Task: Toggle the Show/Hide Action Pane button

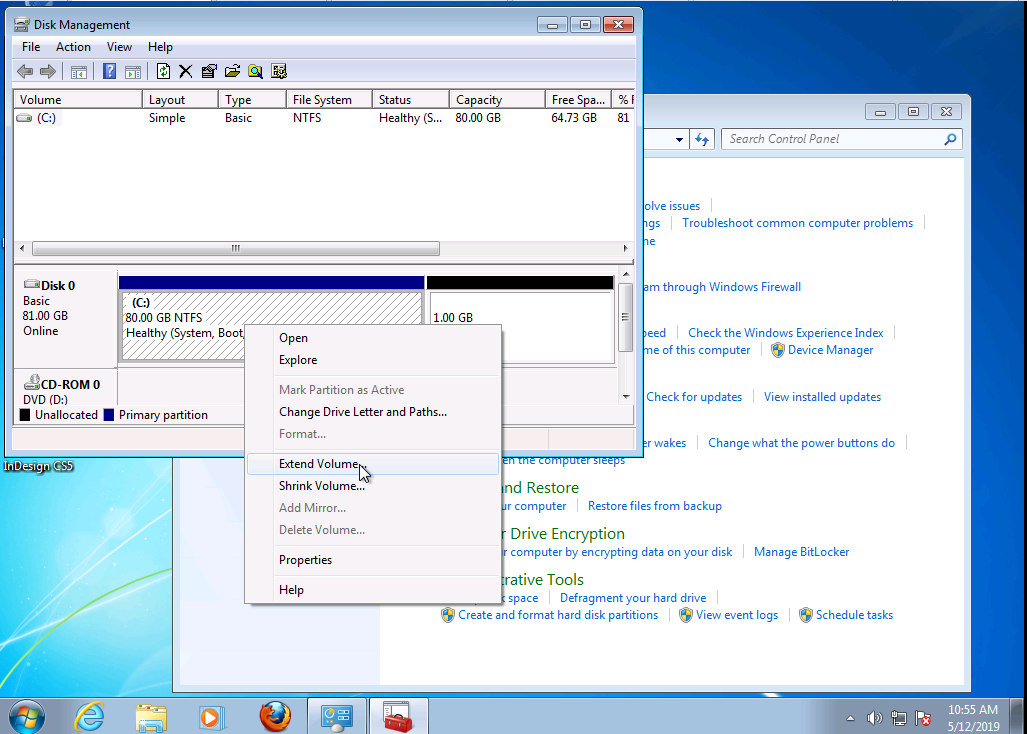Action: (x=133, y=71)
